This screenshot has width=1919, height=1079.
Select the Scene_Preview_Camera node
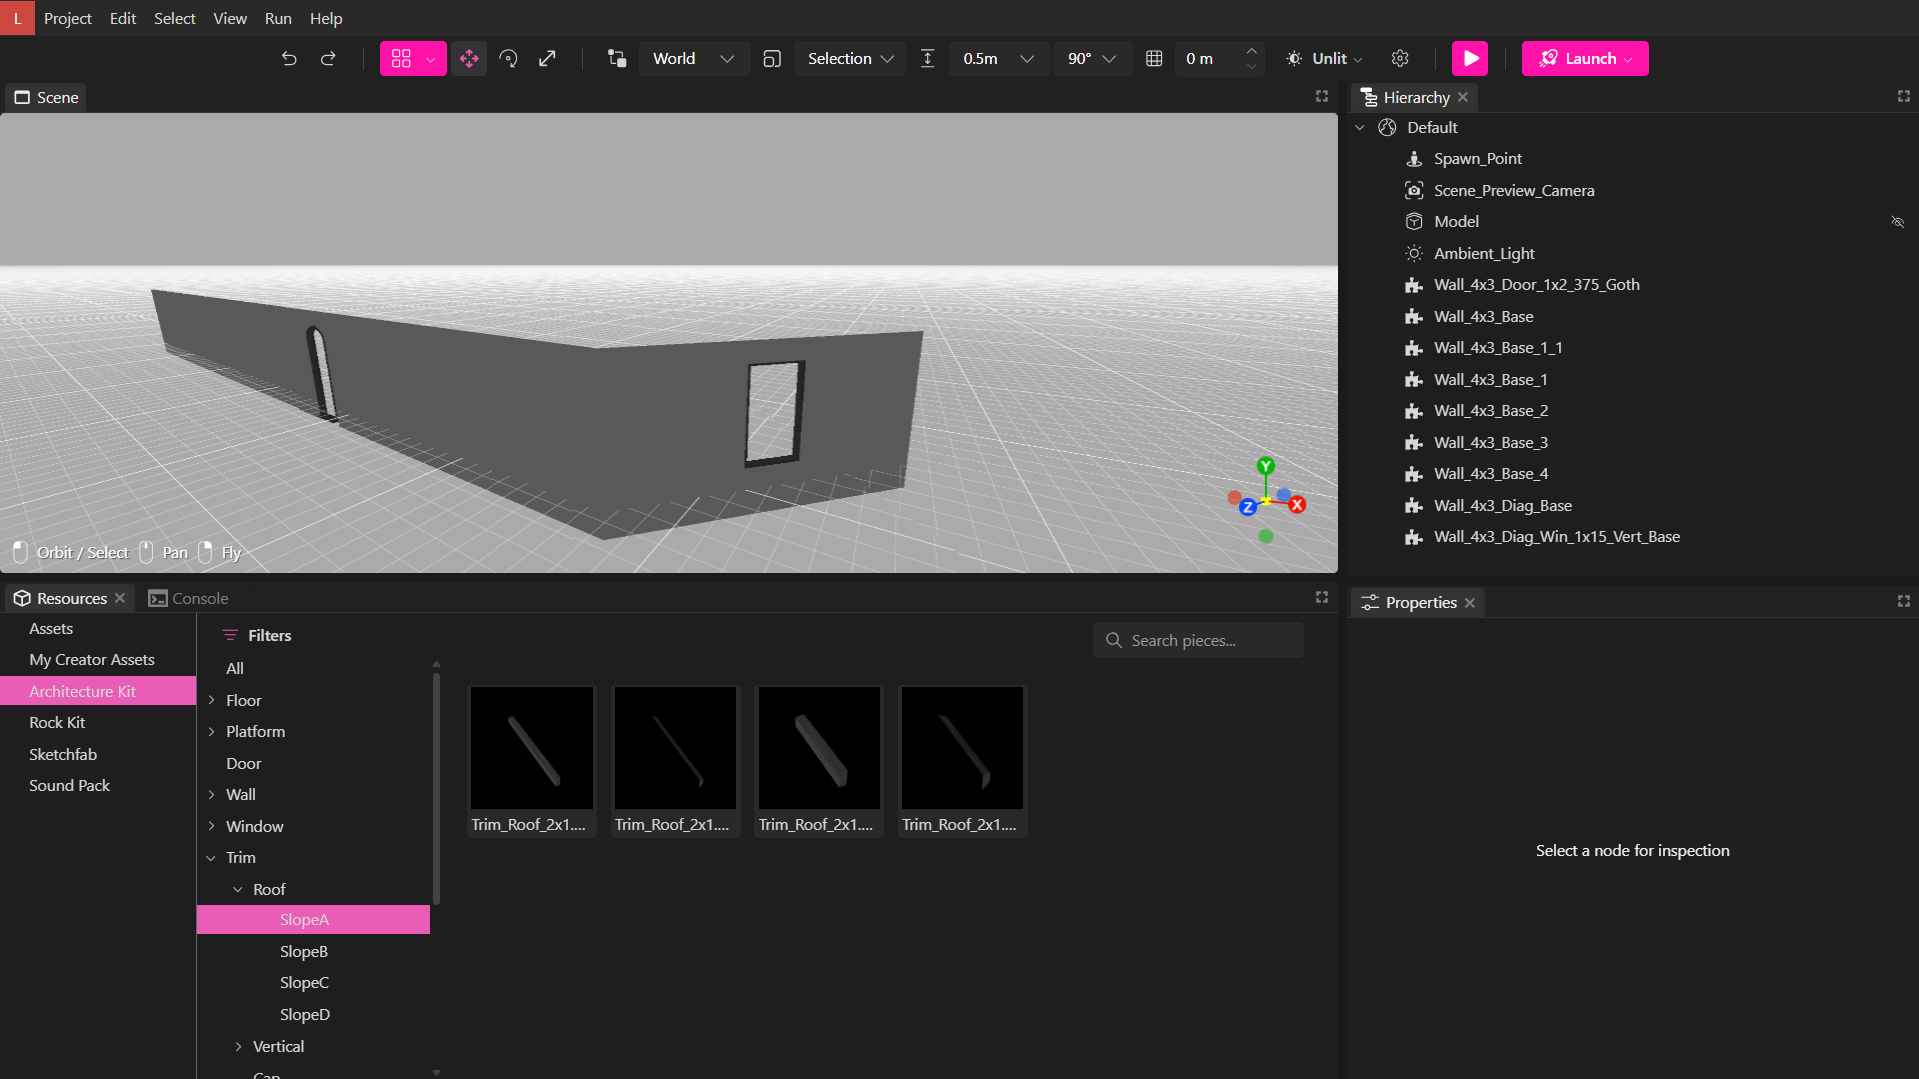(x=1513, y=191)
